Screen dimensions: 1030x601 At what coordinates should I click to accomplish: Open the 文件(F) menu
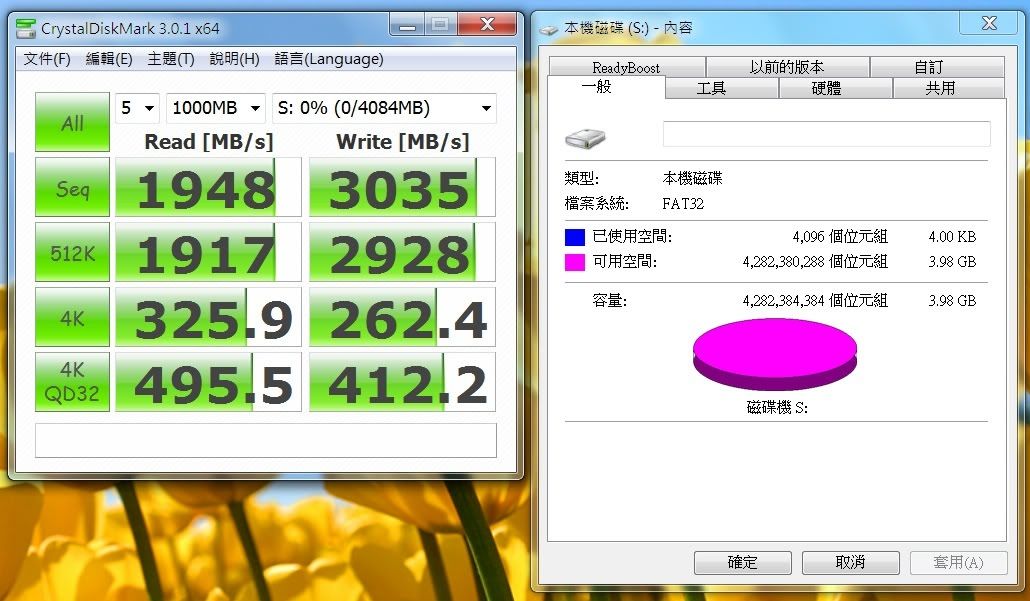point(47,59)
